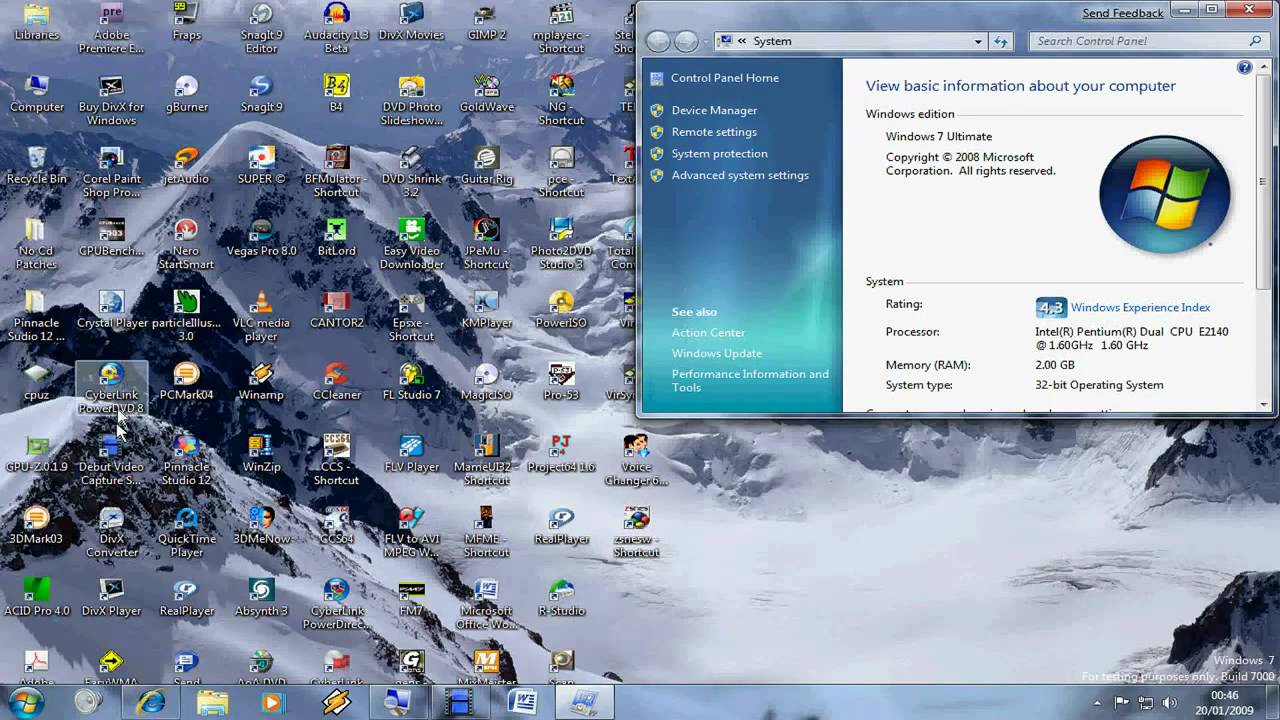
Task: Select the R-Studio desktop icon
Action: click(x=561, y=598)
